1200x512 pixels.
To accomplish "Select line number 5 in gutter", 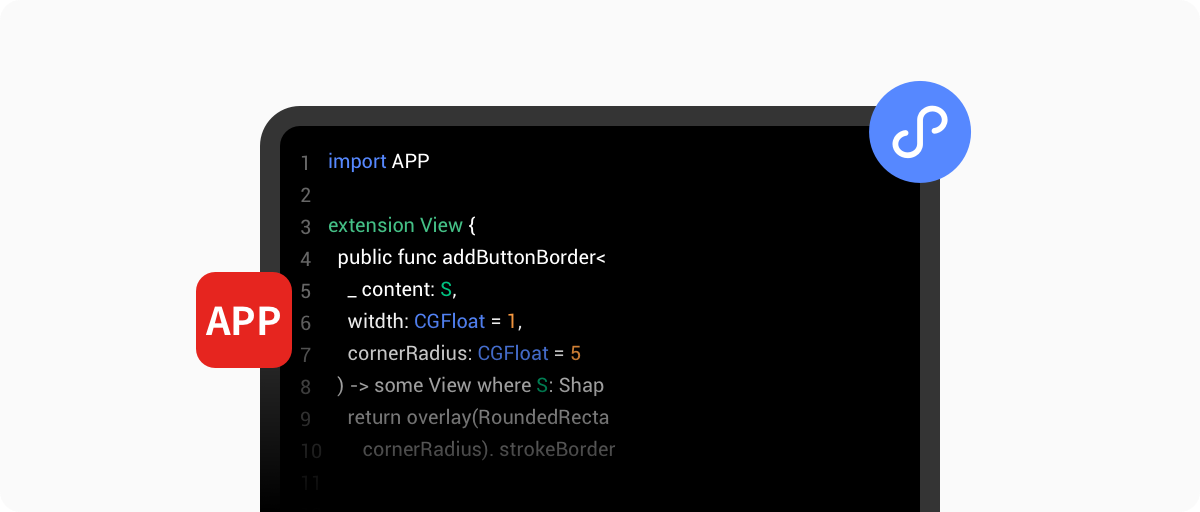I will pos(305,291).
